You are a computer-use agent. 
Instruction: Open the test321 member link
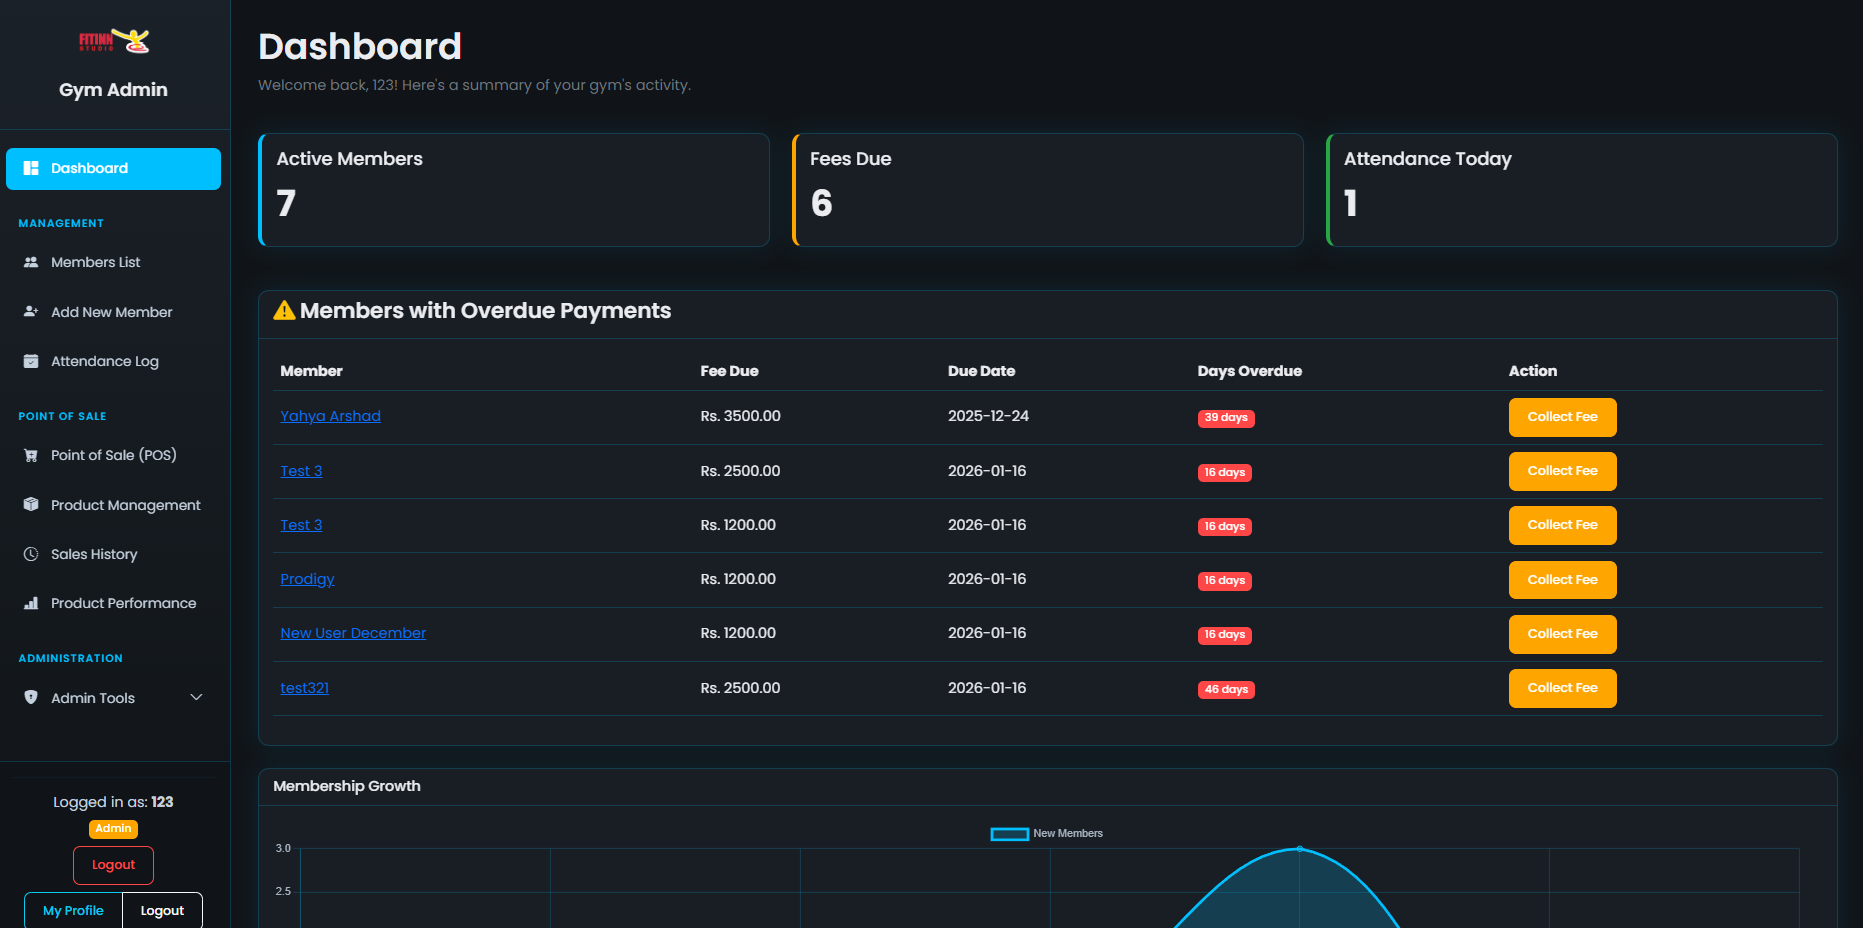coord(304,687)
